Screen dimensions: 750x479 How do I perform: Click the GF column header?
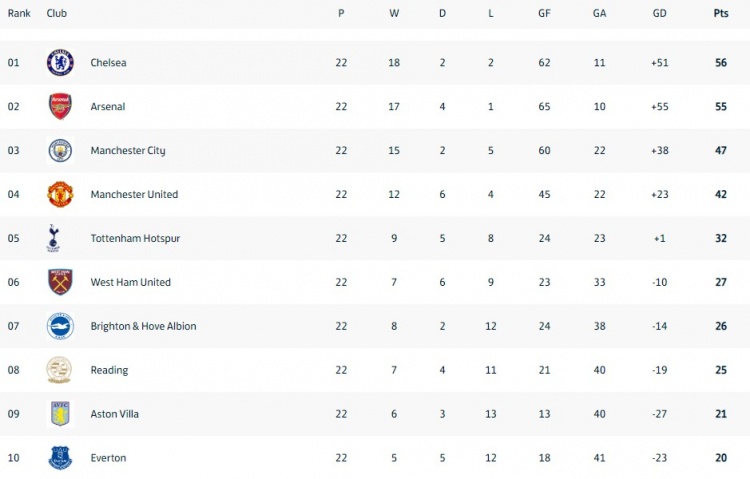point(544,13)
